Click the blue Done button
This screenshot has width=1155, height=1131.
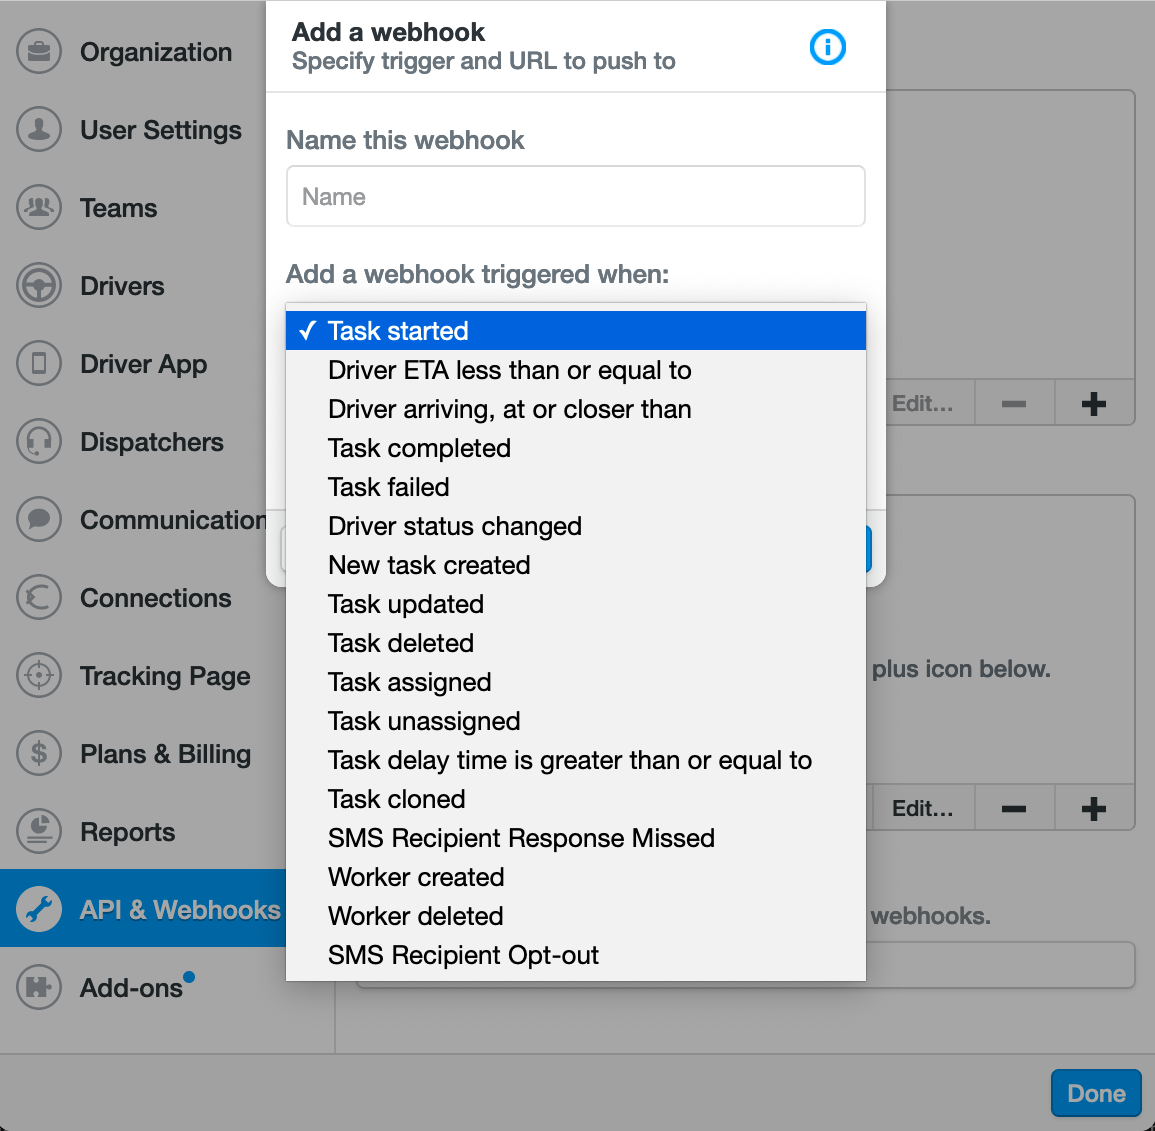pos(1096,1093)
